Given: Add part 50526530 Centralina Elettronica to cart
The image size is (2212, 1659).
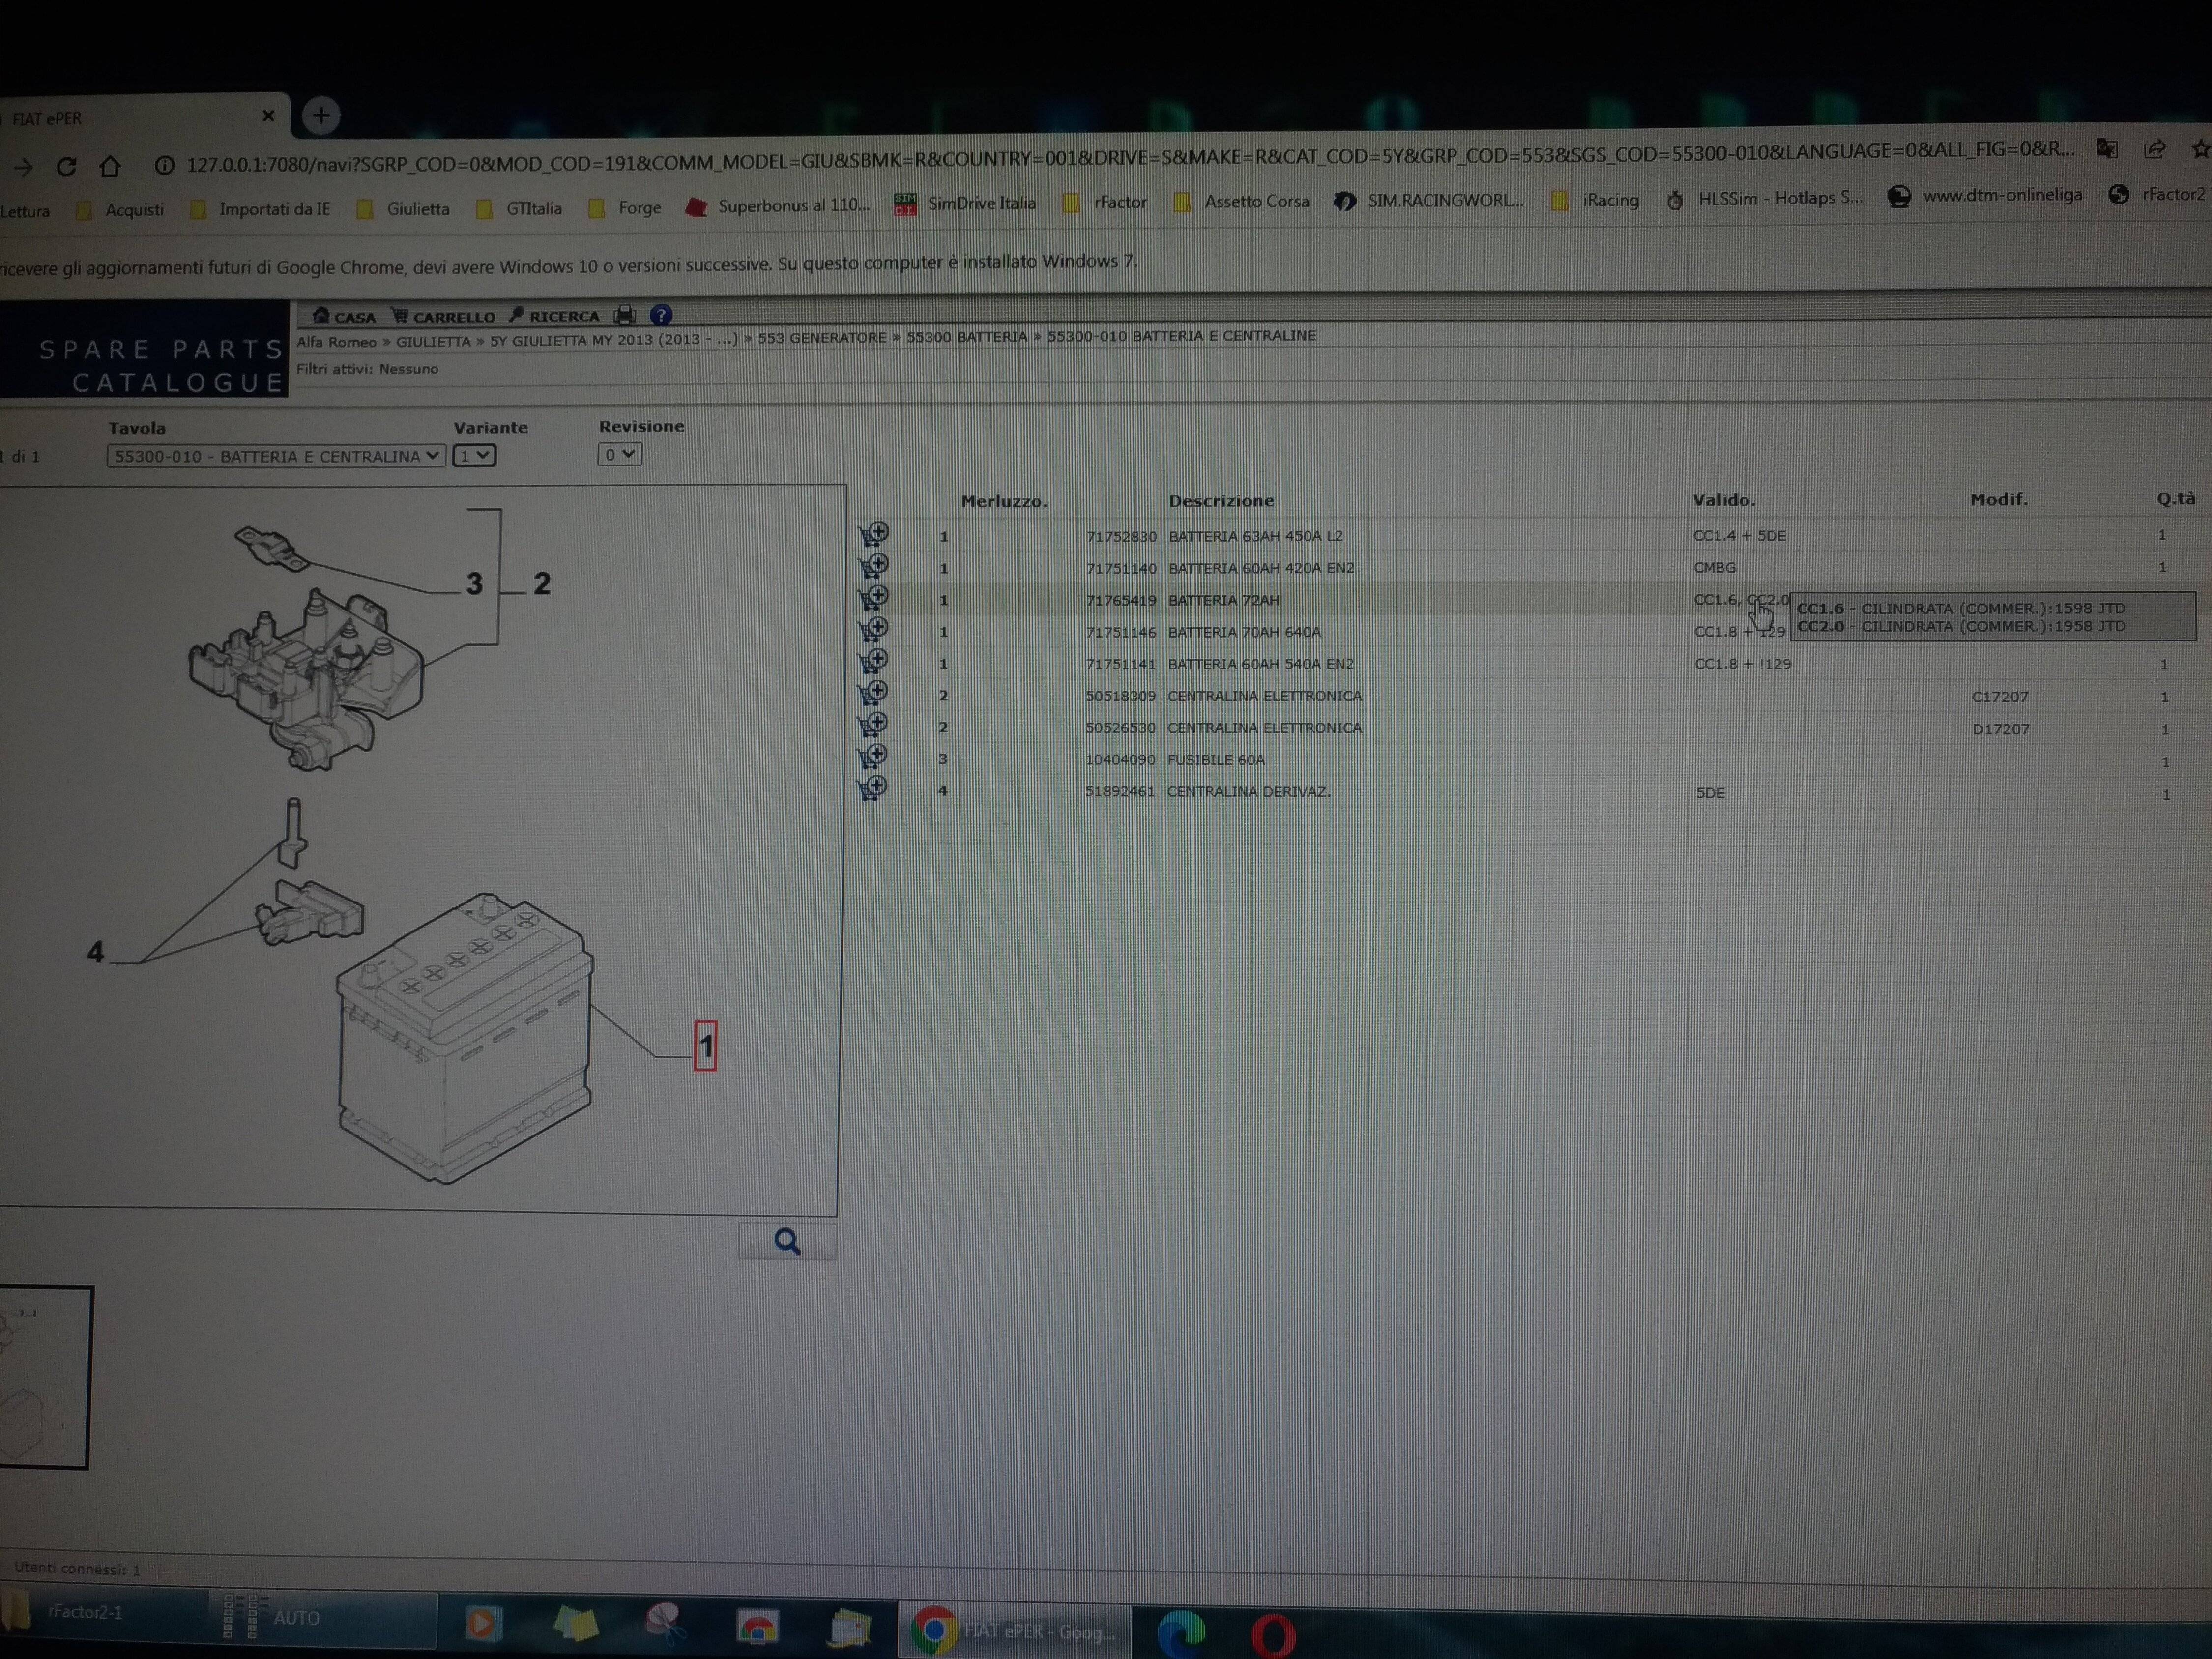Looking at the screenshot, I should point(873,724).
